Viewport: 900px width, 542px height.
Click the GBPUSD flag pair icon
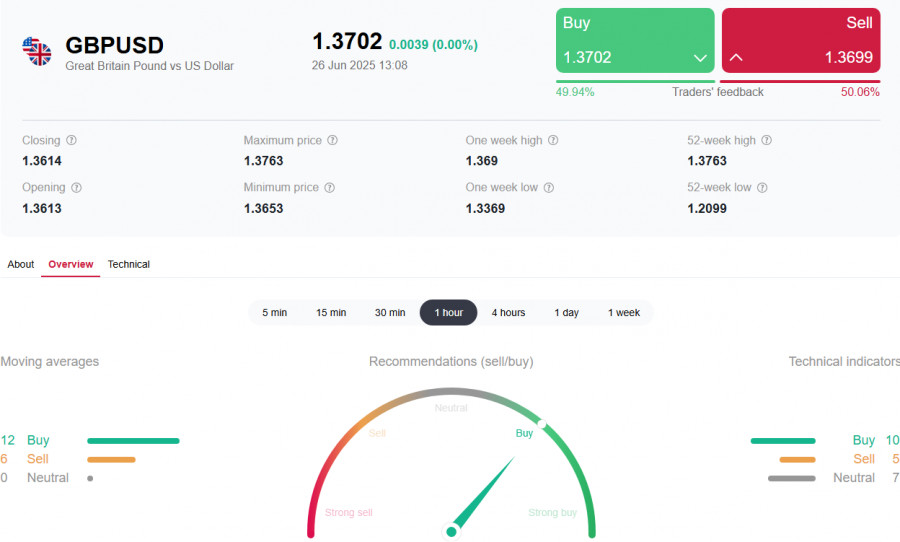(37, 51)
